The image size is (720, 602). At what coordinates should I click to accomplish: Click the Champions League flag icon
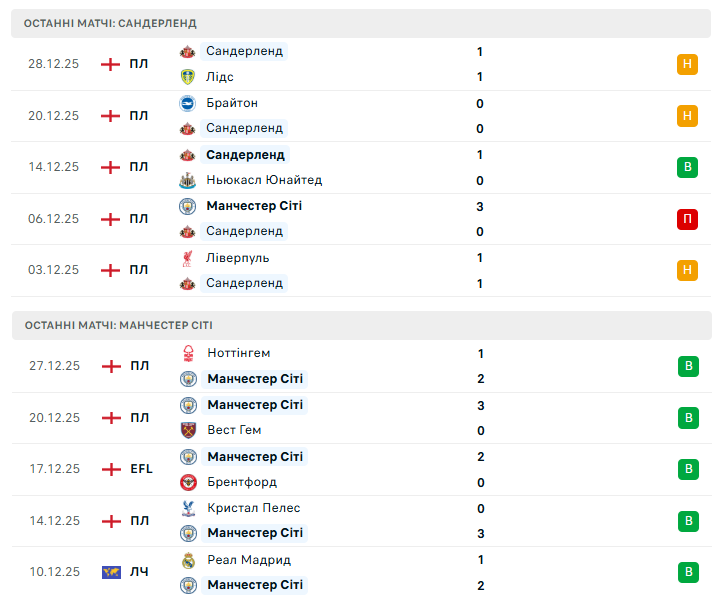pos(111,572)
